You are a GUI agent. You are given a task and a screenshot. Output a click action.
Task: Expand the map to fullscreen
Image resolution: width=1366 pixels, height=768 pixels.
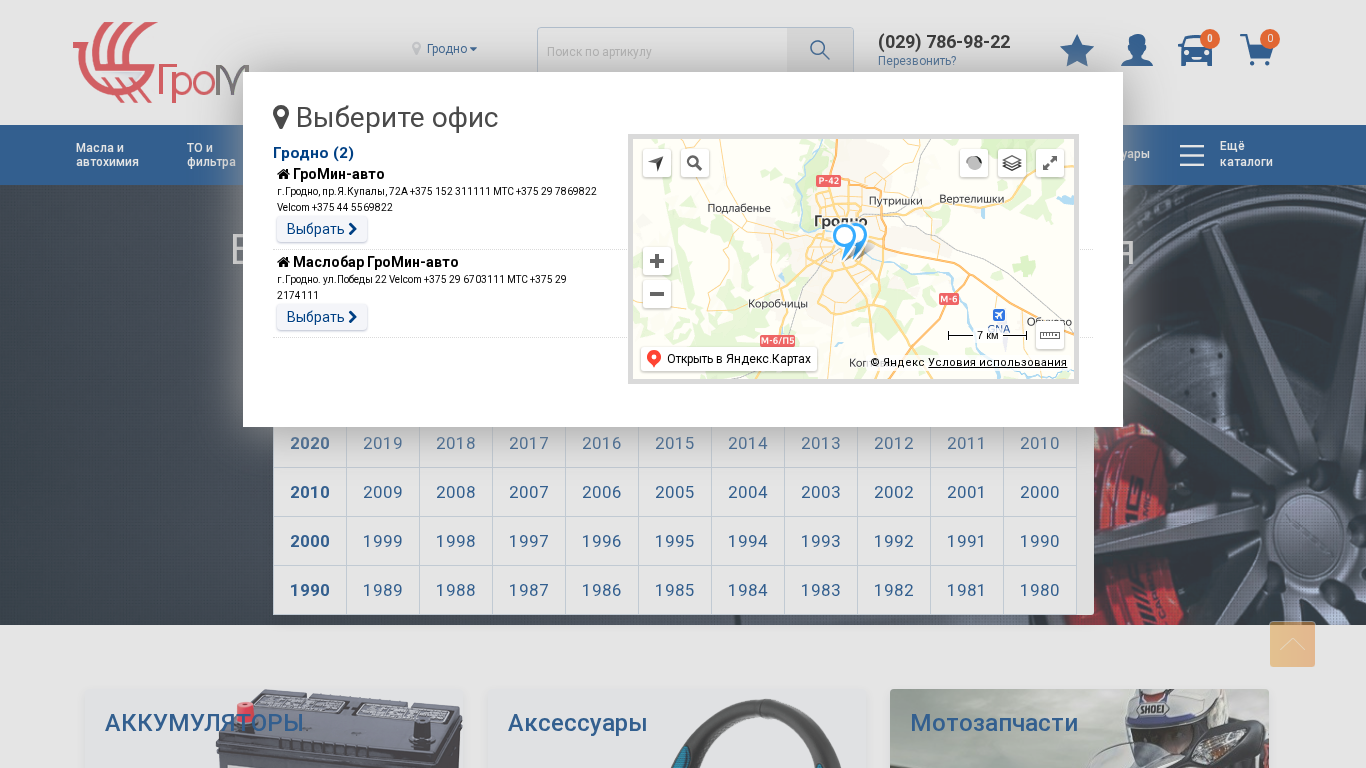(x=1050, y=163)
